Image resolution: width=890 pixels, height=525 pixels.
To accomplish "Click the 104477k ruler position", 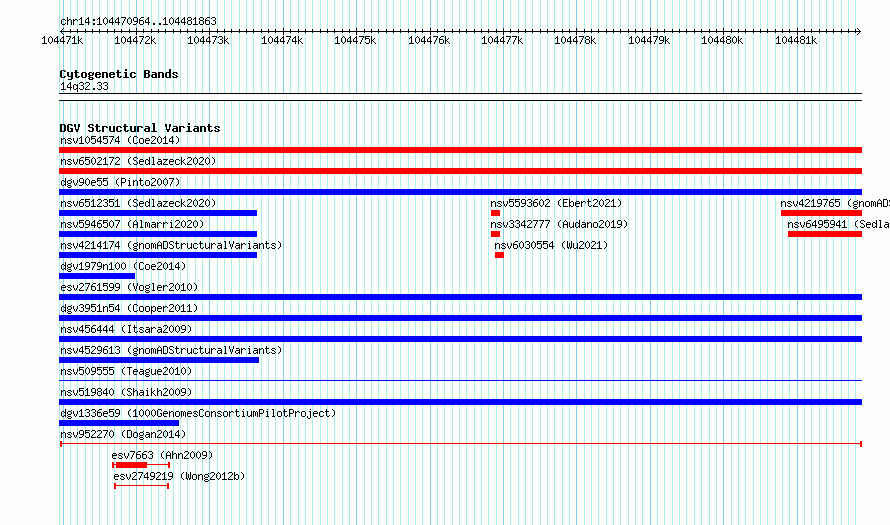I will tap(502, 40).
